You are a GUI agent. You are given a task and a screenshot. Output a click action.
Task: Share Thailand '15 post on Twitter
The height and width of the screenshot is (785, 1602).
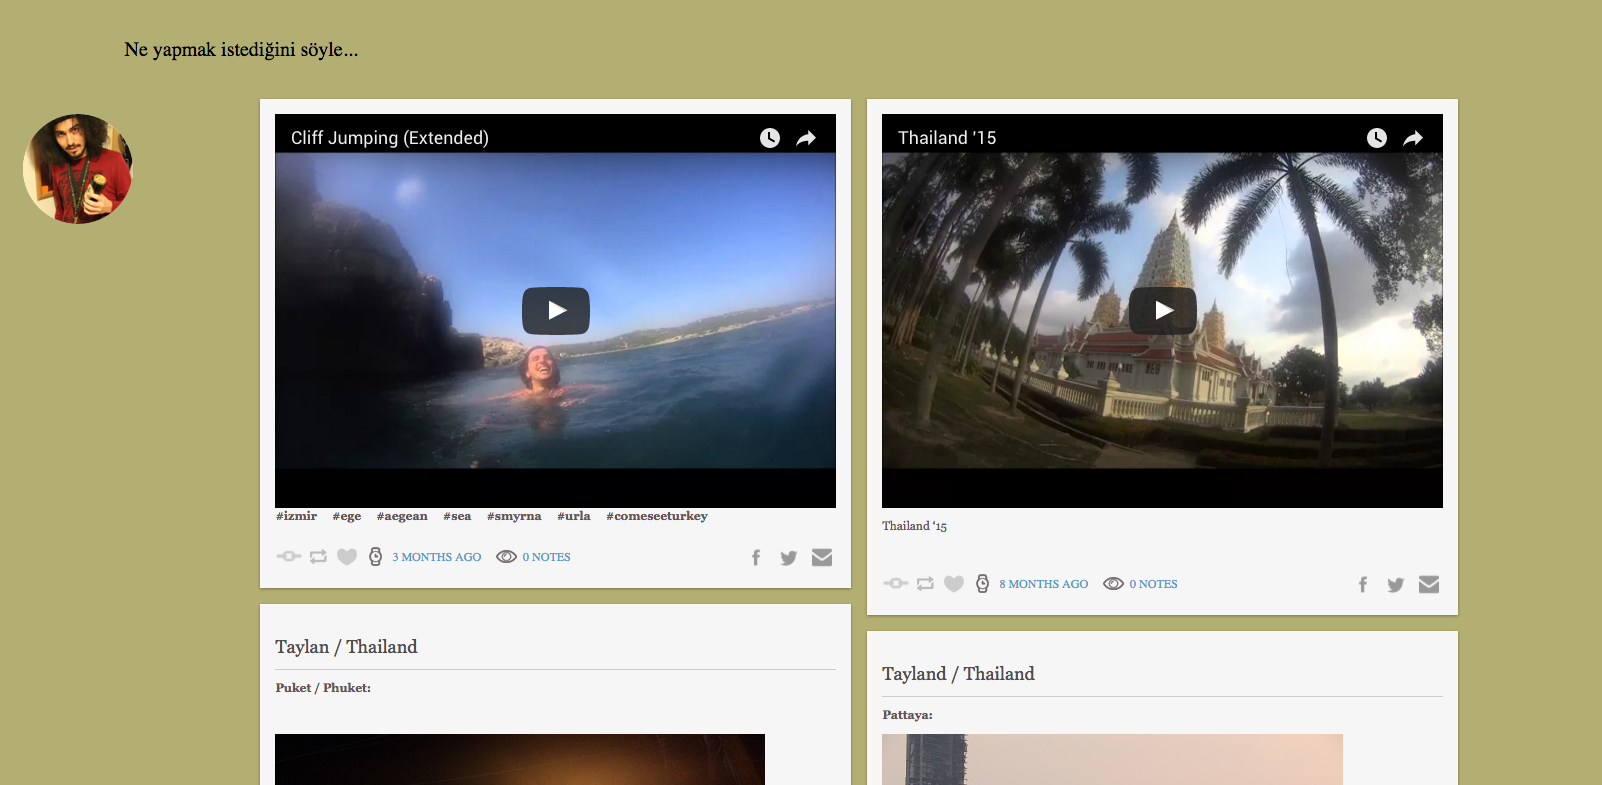point(1396,585)
